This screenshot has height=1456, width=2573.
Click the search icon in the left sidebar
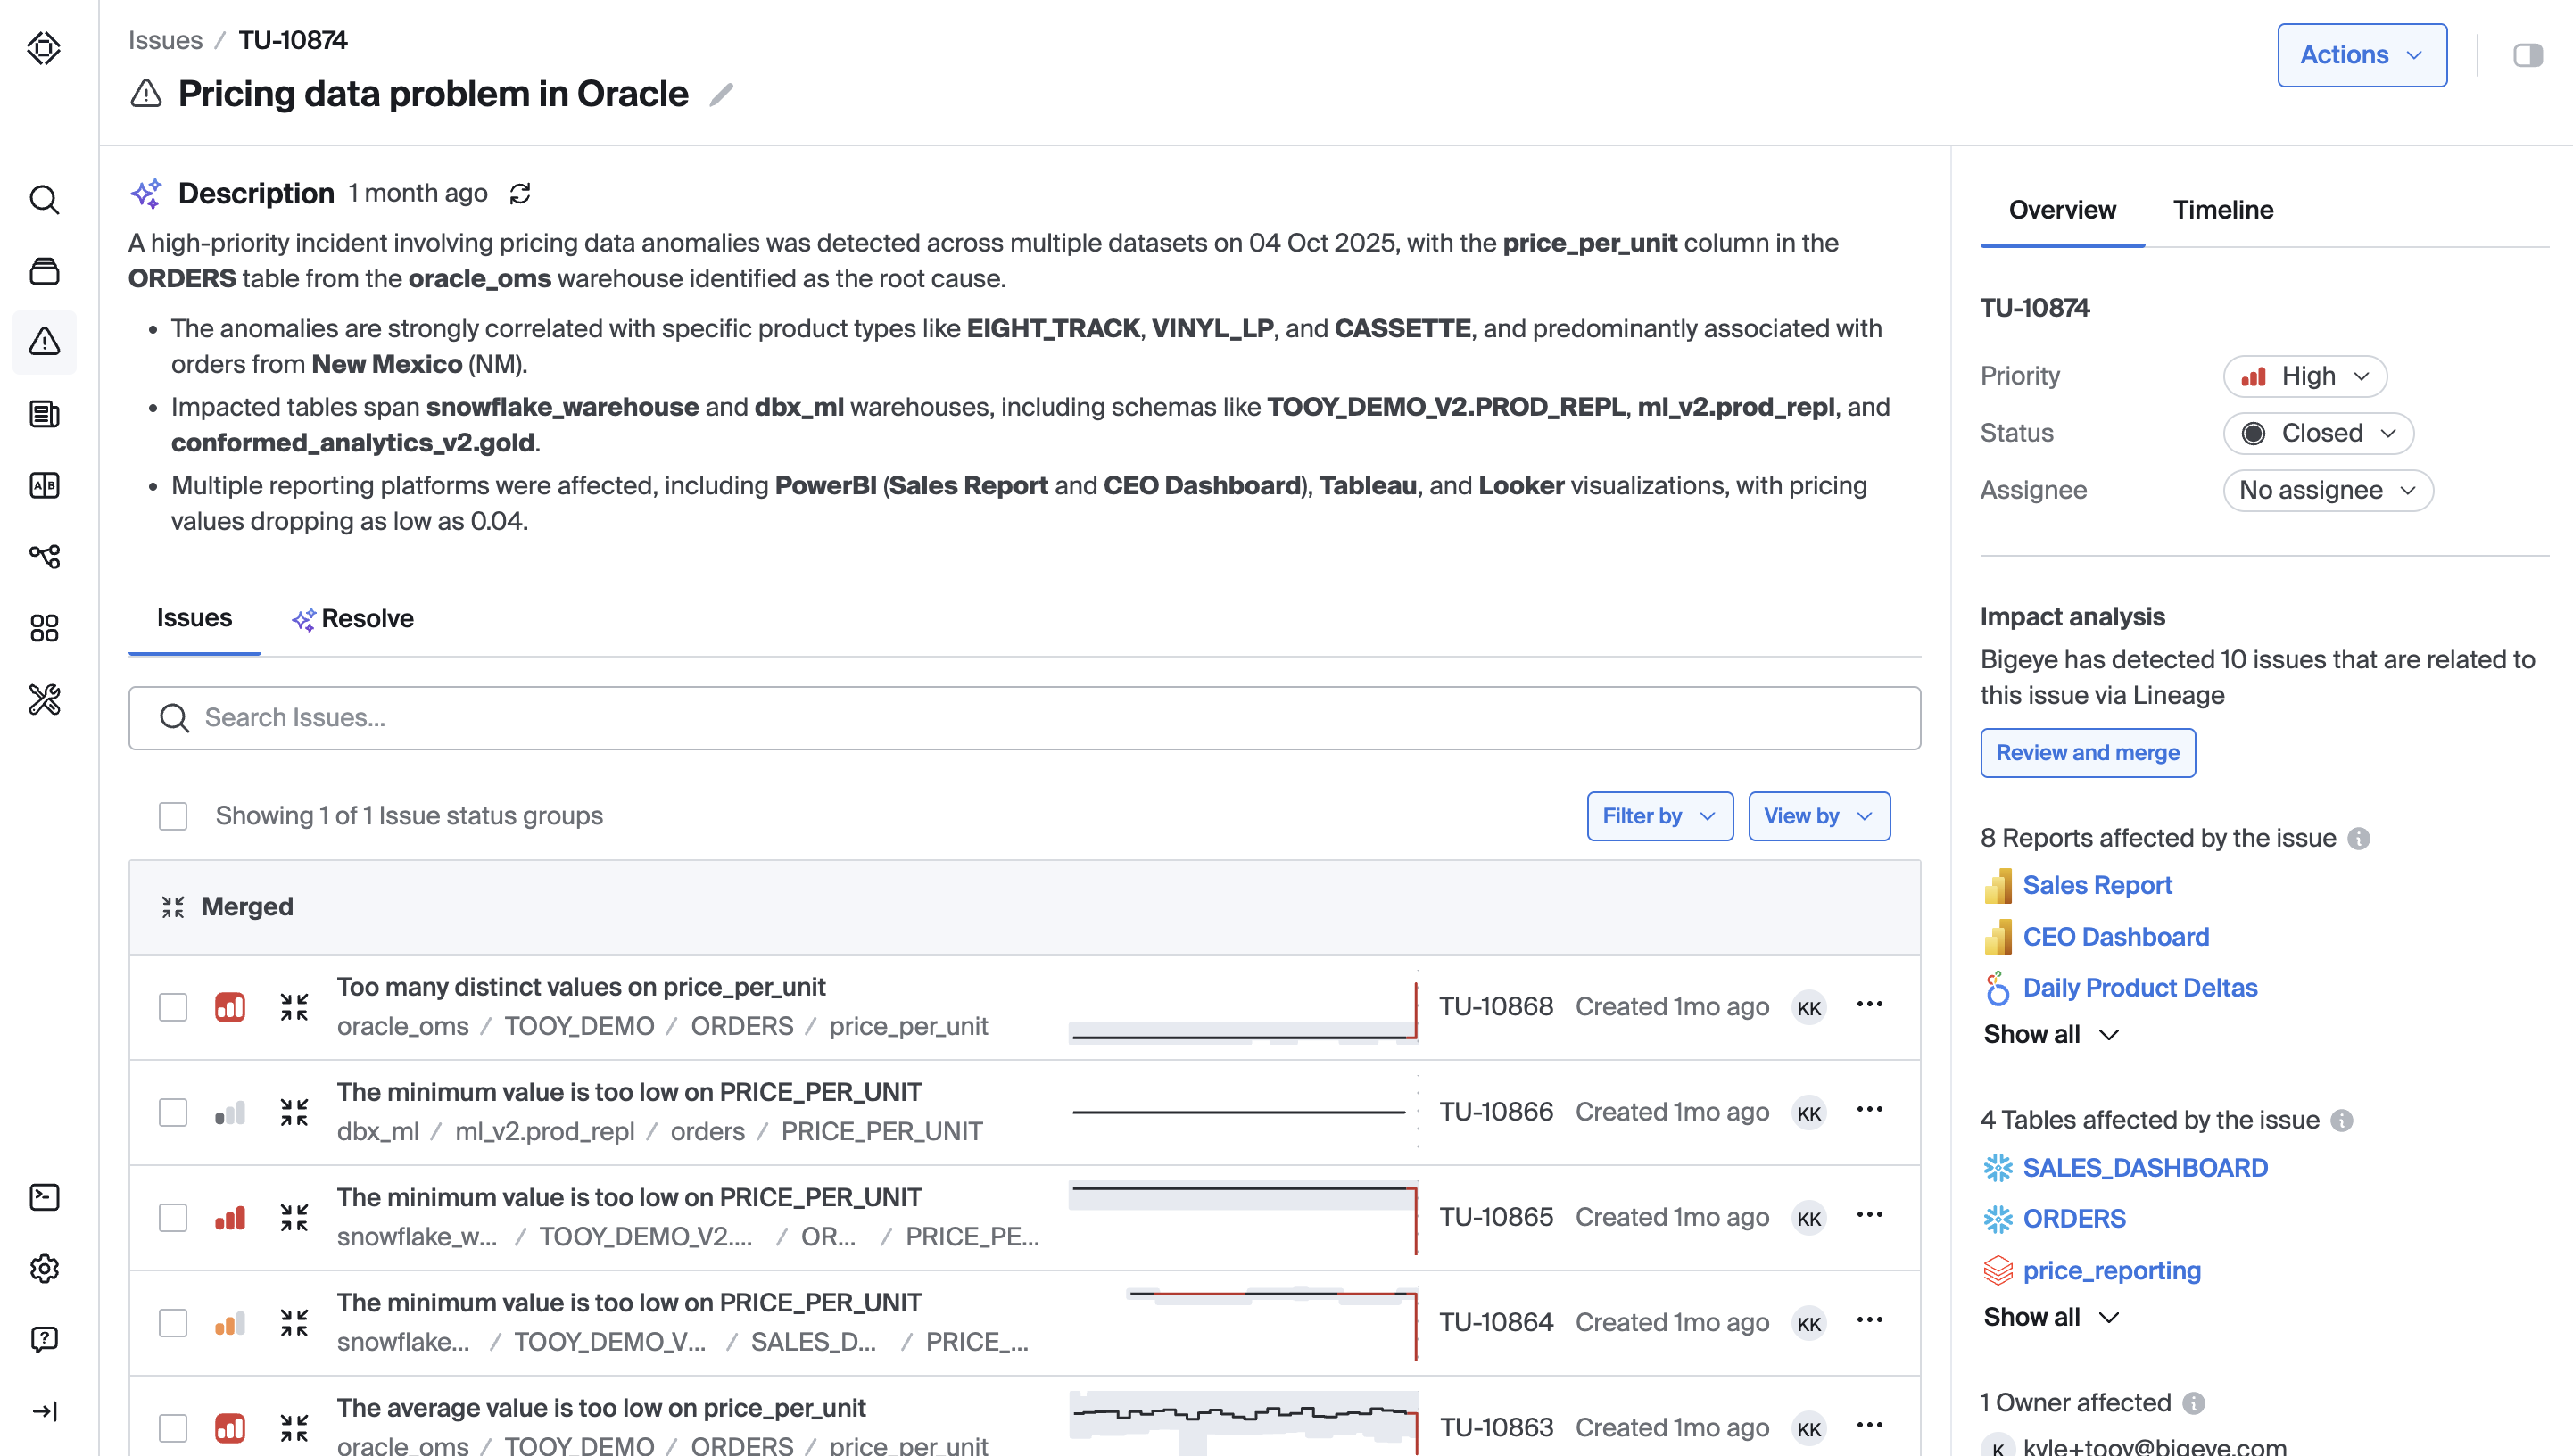44,200
